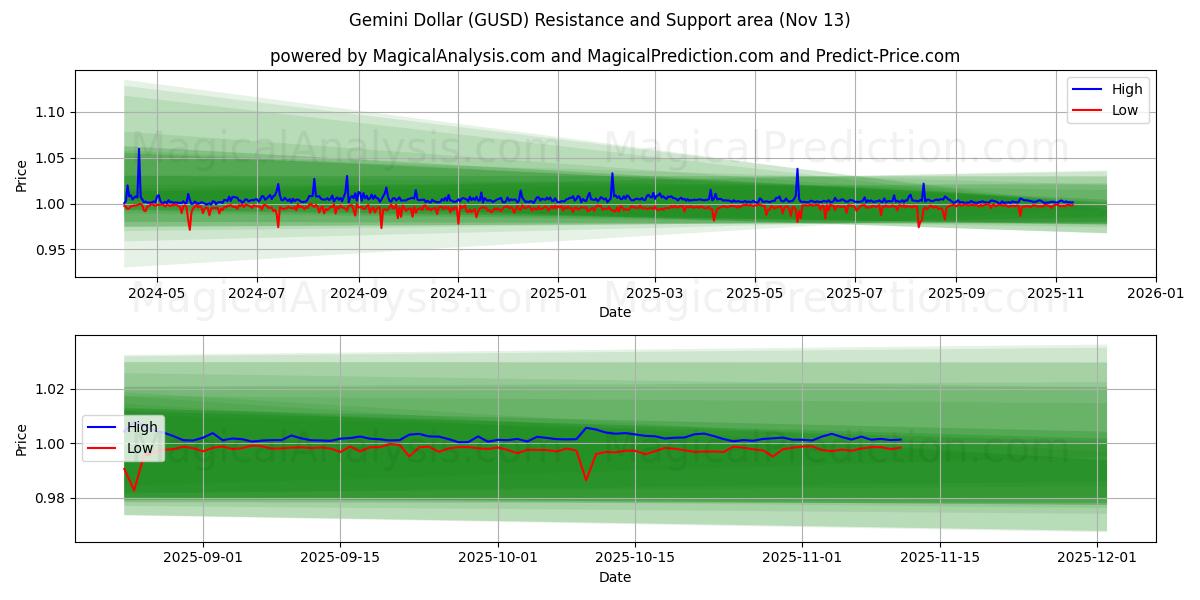
Task: Toggle the Low series in the top legend
Action: point(1125,110)
